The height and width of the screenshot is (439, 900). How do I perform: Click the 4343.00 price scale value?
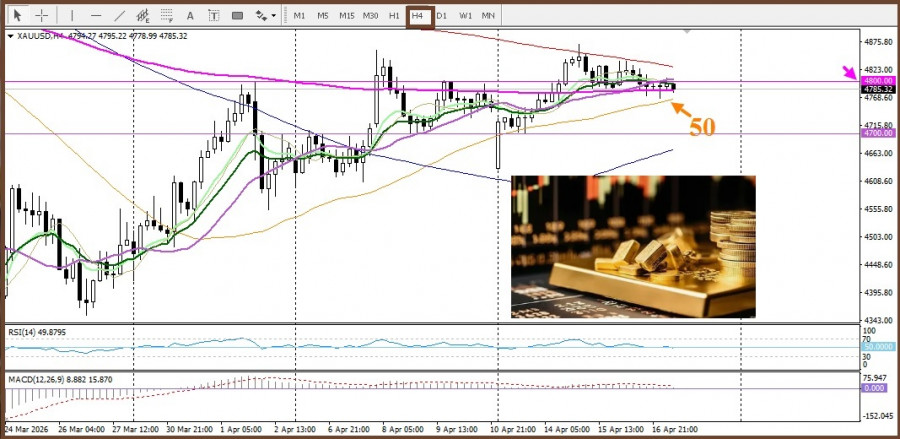pos(878,320)
